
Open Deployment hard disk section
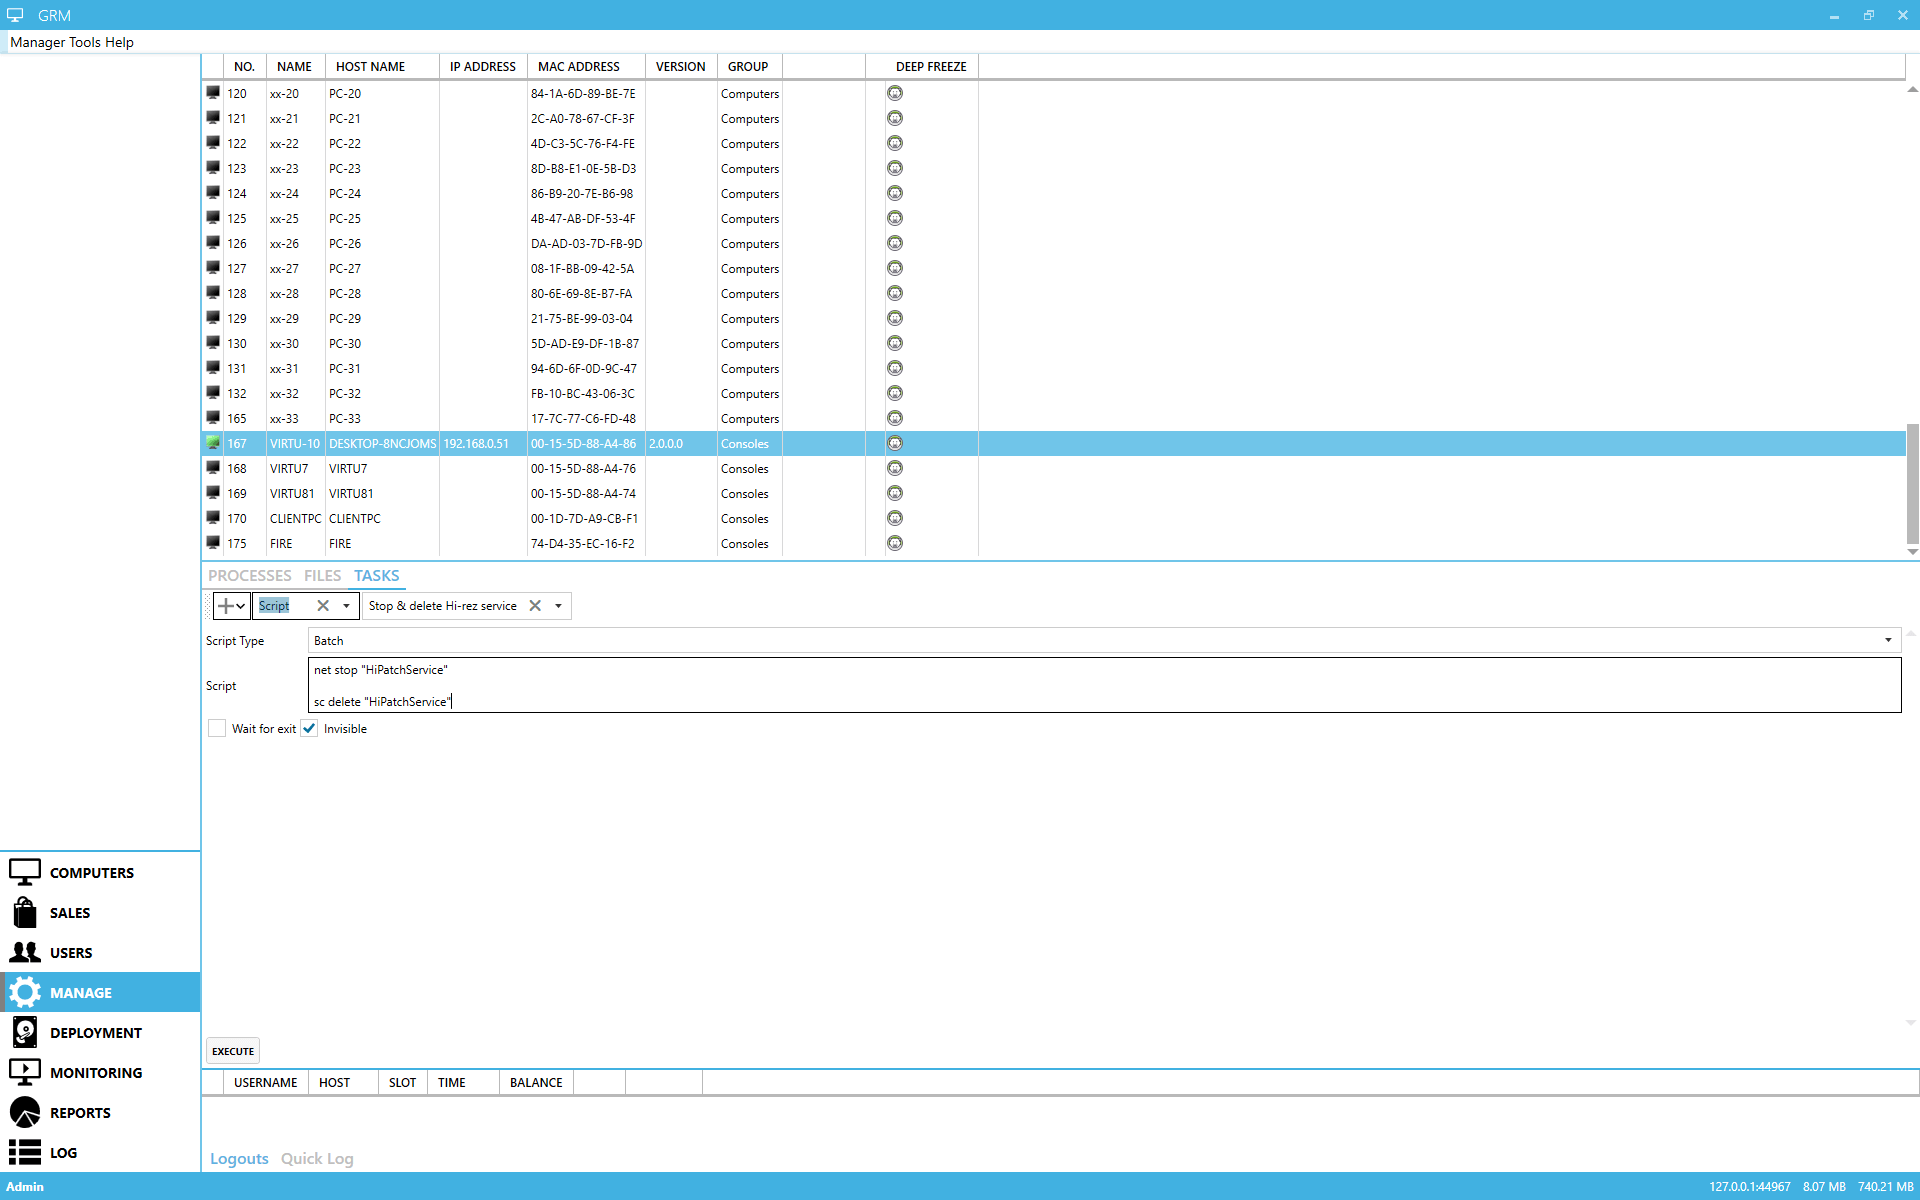point(95,1032)
